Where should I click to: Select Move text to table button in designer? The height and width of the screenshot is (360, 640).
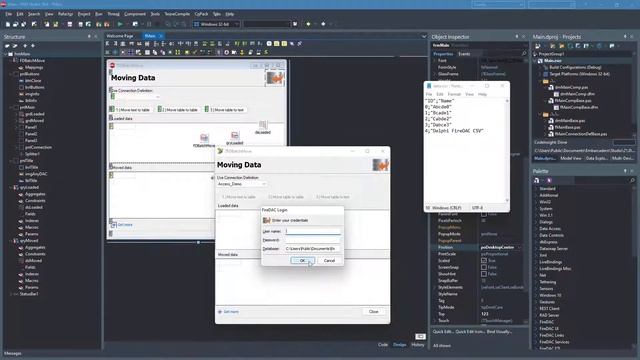133,110
